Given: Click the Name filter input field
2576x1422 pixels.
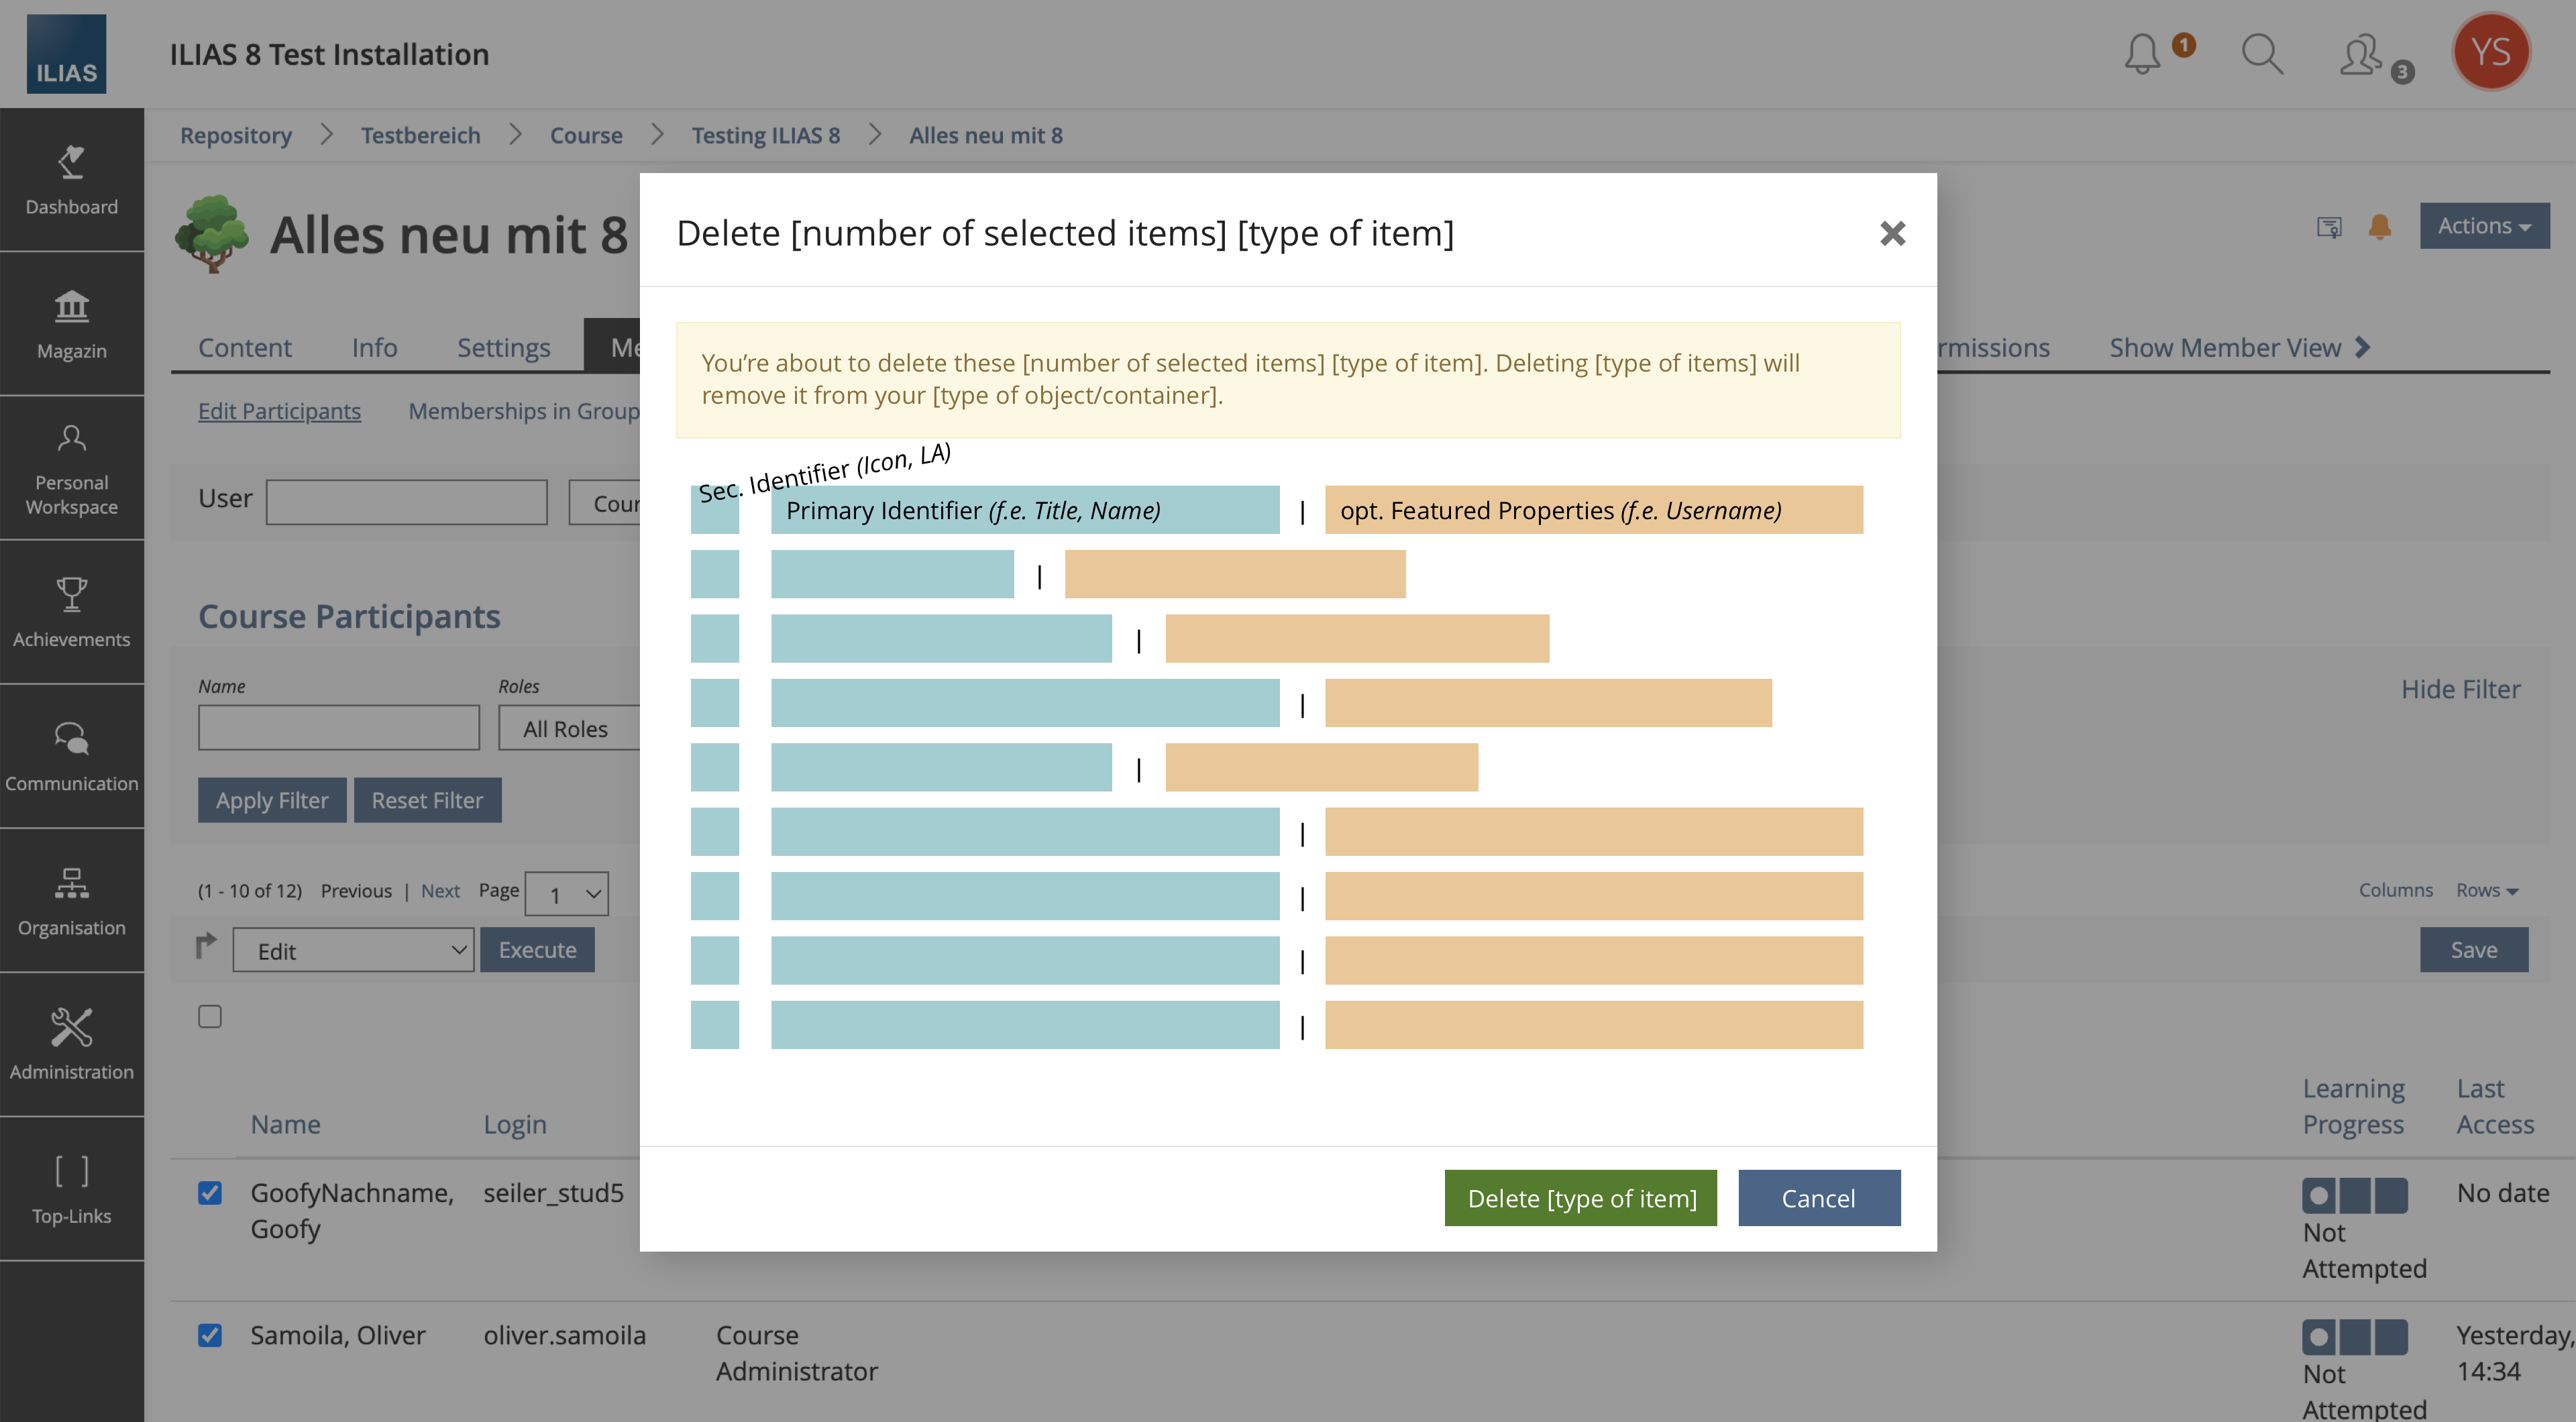Looking at the screenshot, I should 338,728.
